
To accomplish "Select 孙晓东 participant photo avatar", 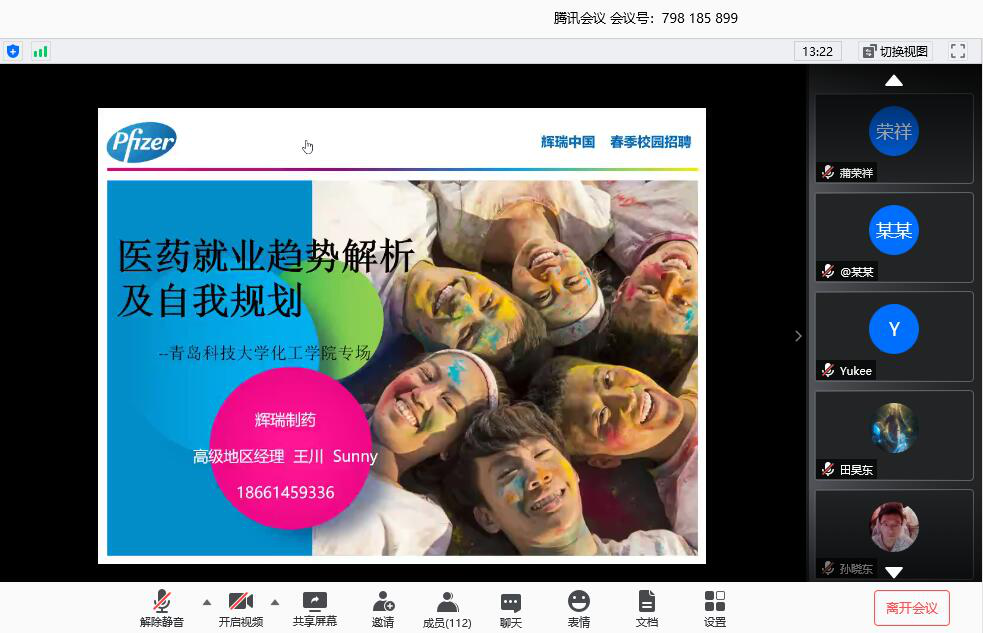I will pyautogui.click(x=894, y=527).
